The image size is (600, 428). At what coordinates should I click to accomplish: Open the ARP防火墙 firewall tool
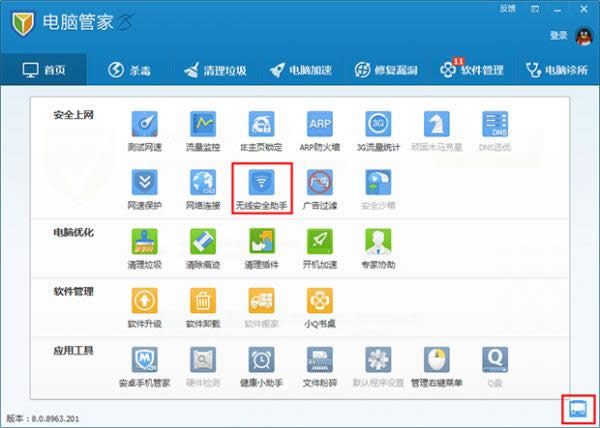coord(320,131)
